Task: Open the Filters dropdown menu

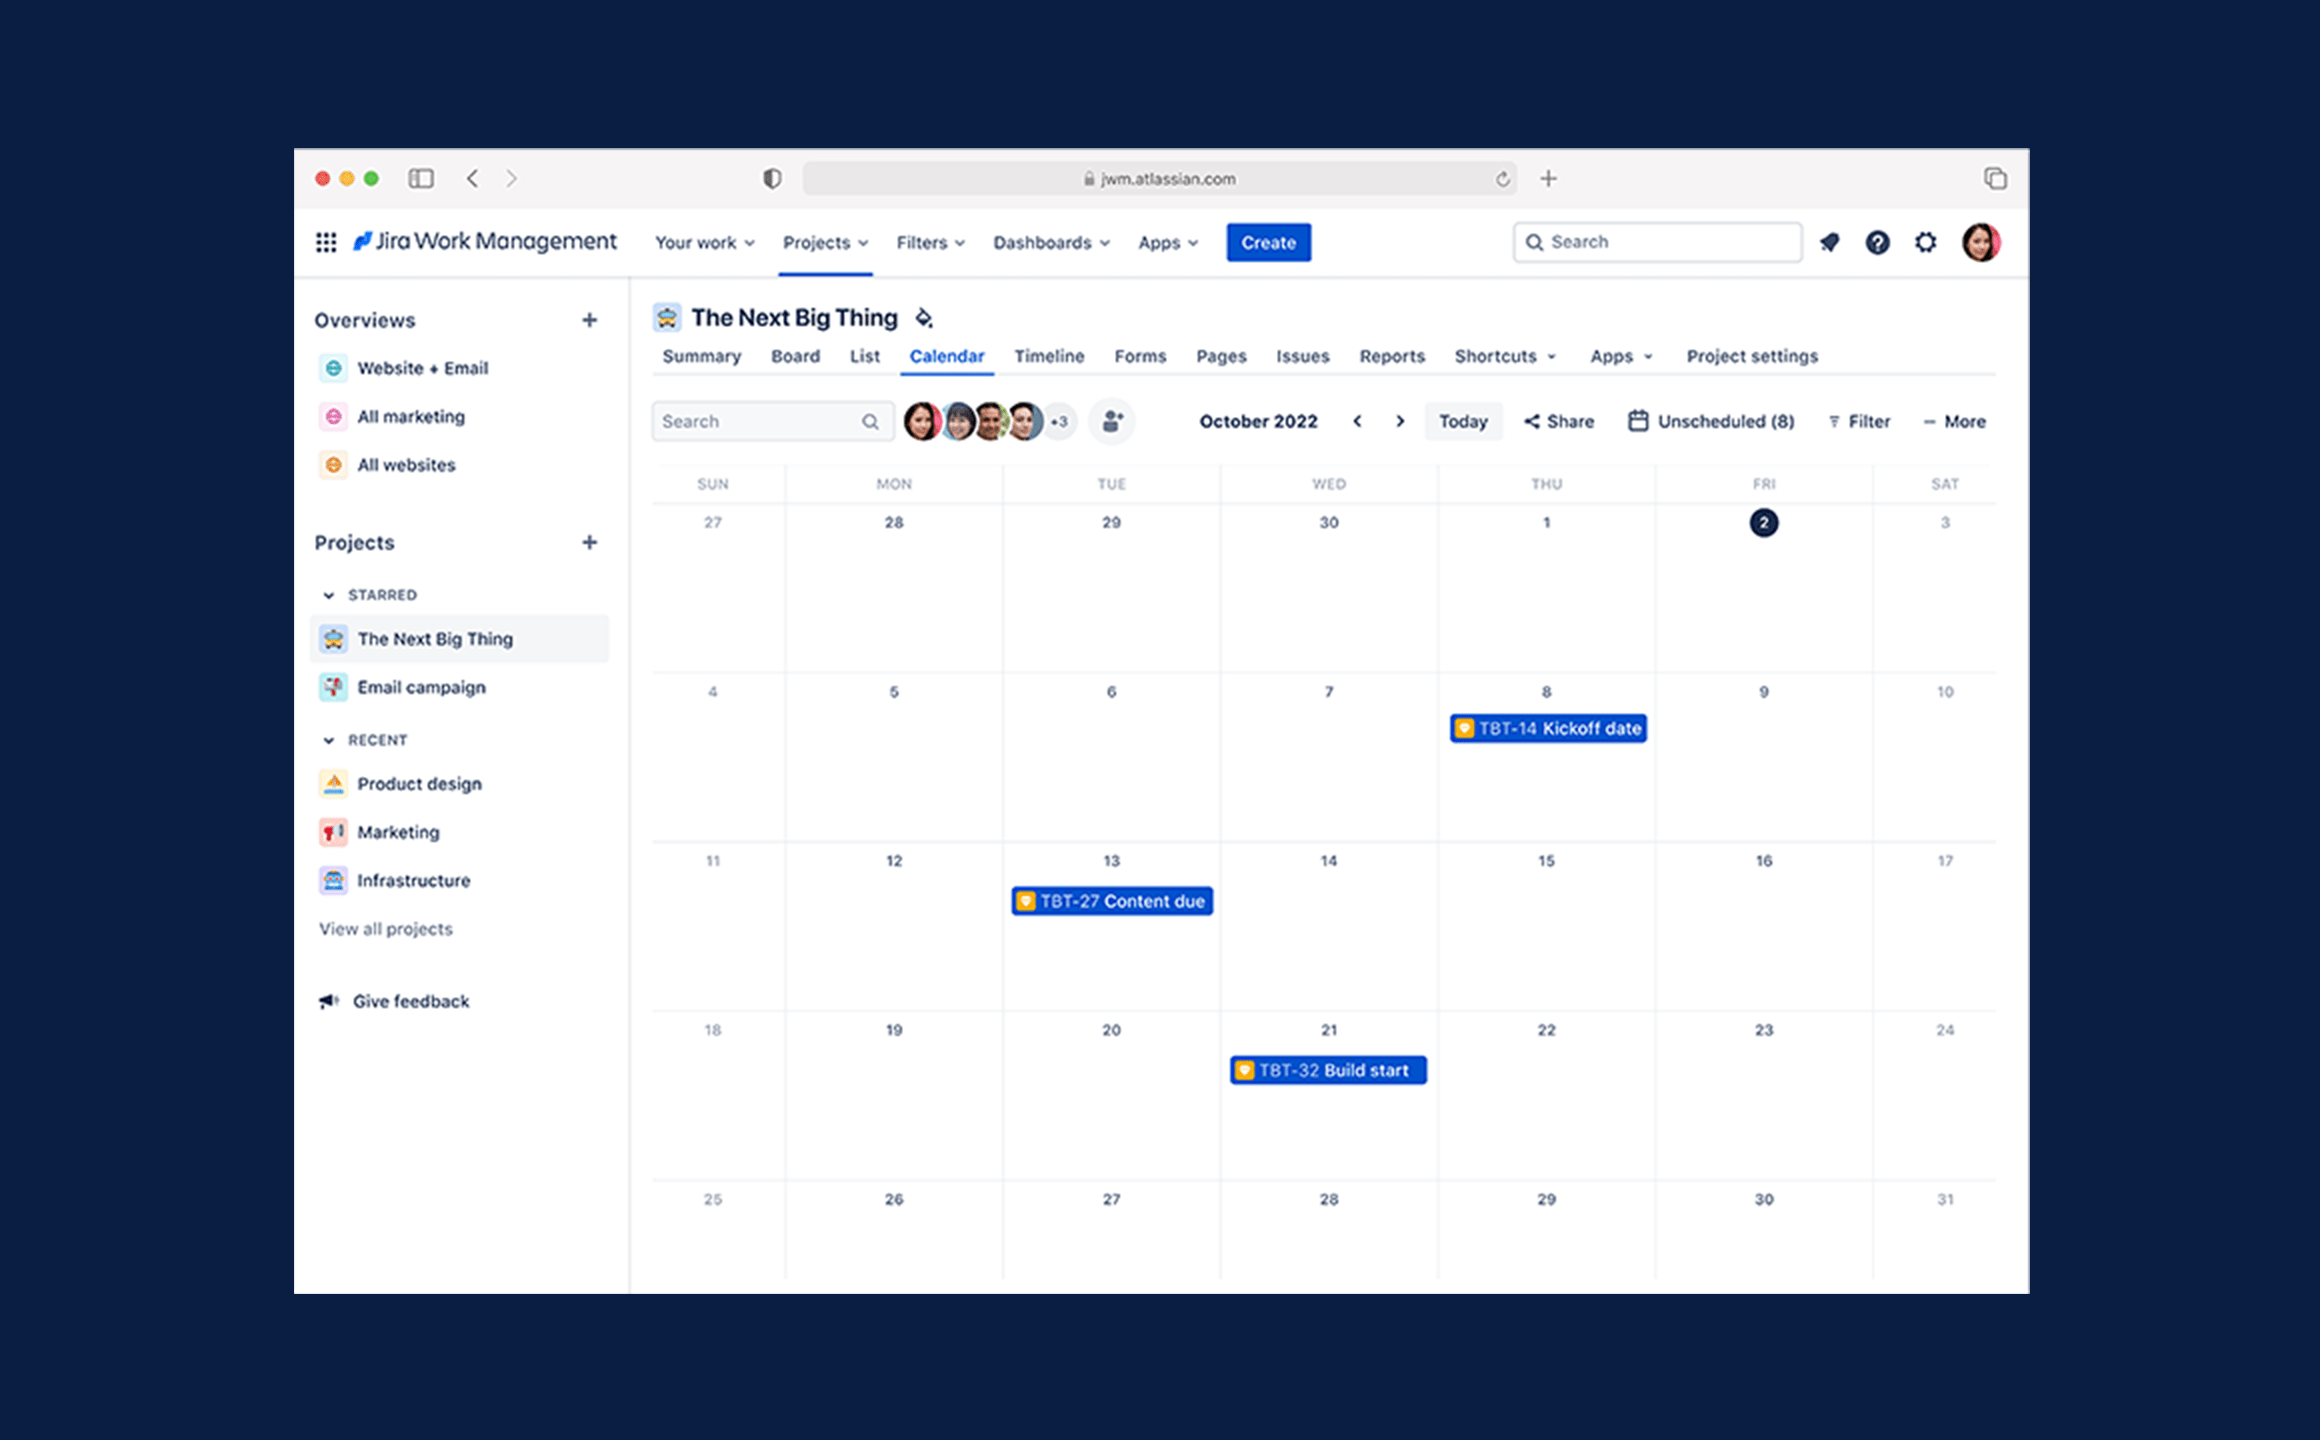Action: click(930, 242)
